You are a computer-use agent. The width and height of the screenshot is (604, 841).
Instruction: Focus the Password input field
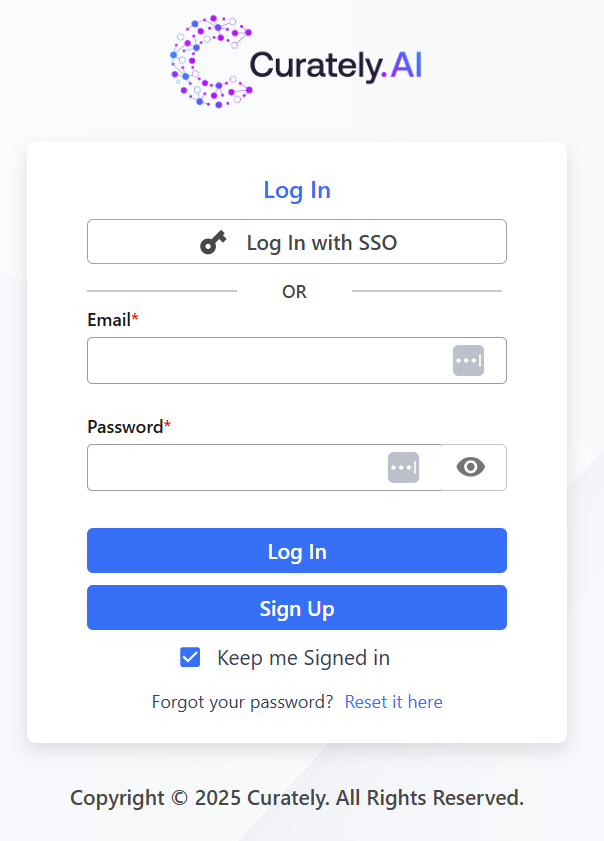click(235, 467)
